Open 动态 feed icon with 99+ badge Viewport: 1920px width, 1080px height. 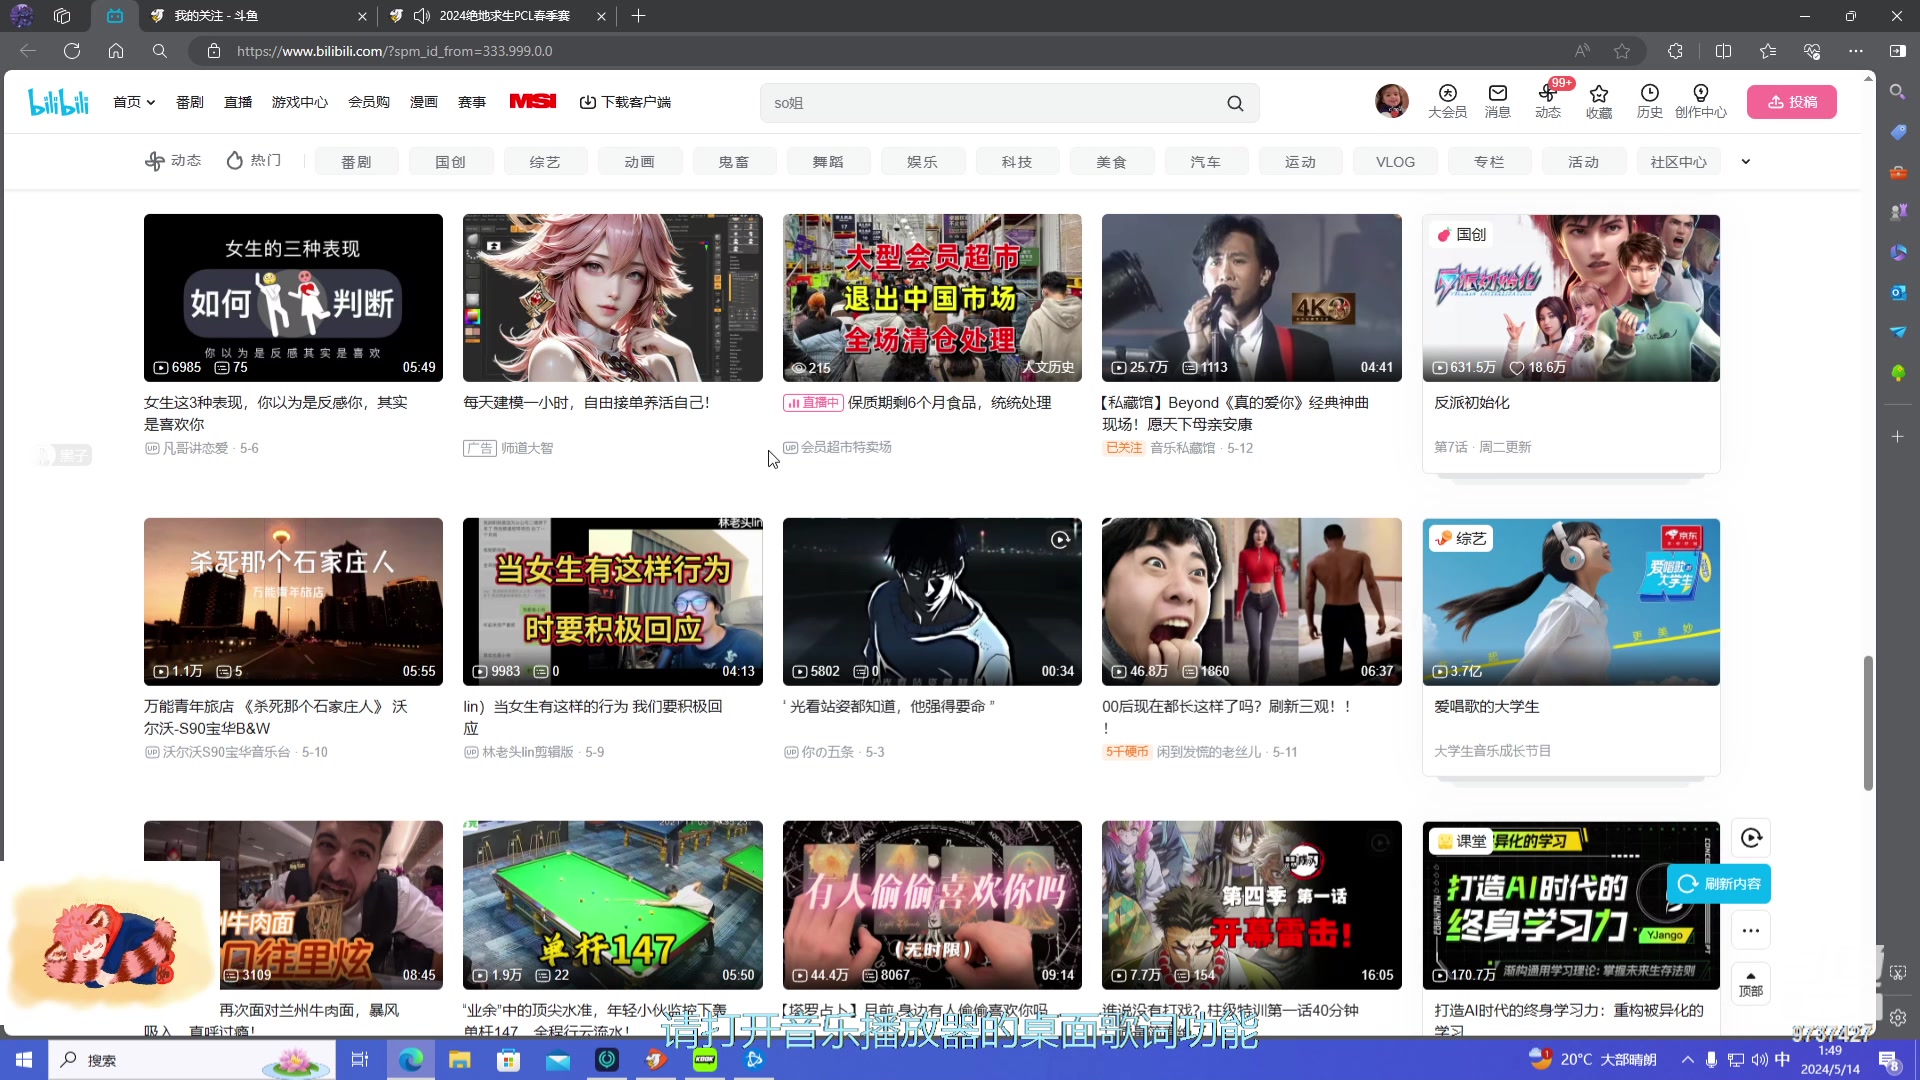1548,101
